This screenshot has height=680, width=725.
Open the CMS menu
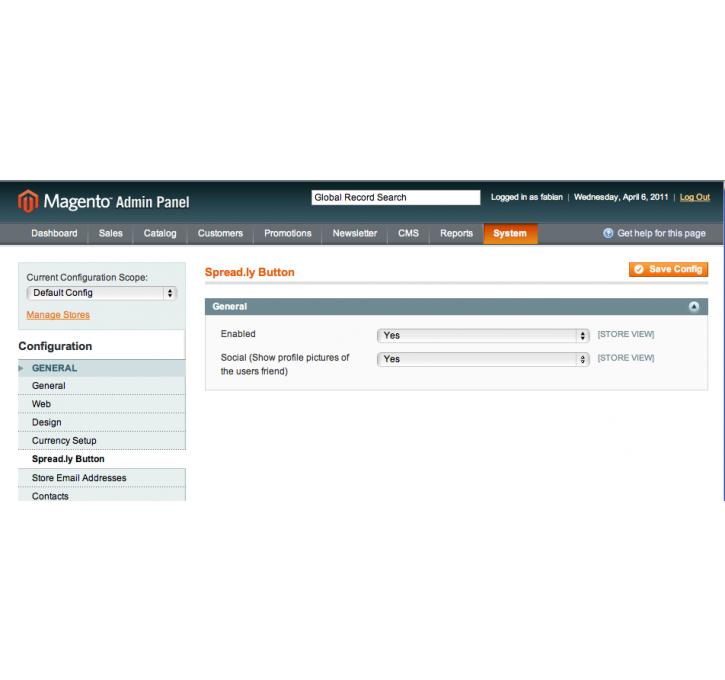(x=408, y=233)
